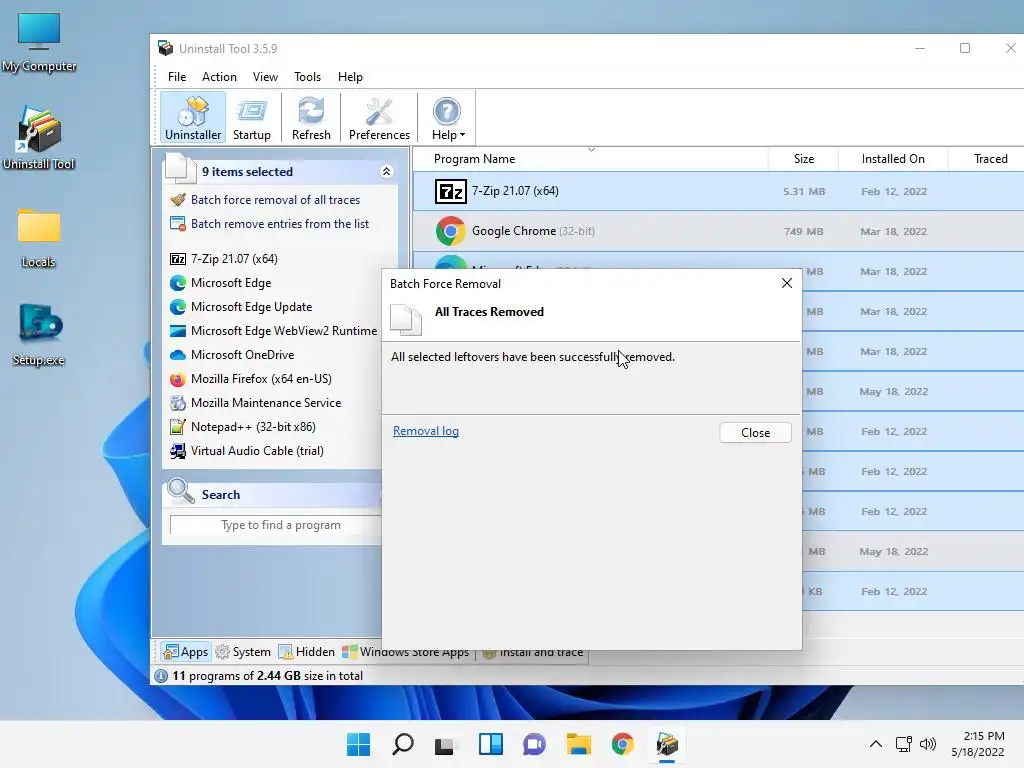The width and height of the screenshot is (1024, 768).
Task: Open taskbar Search
Action: (402, 744)
